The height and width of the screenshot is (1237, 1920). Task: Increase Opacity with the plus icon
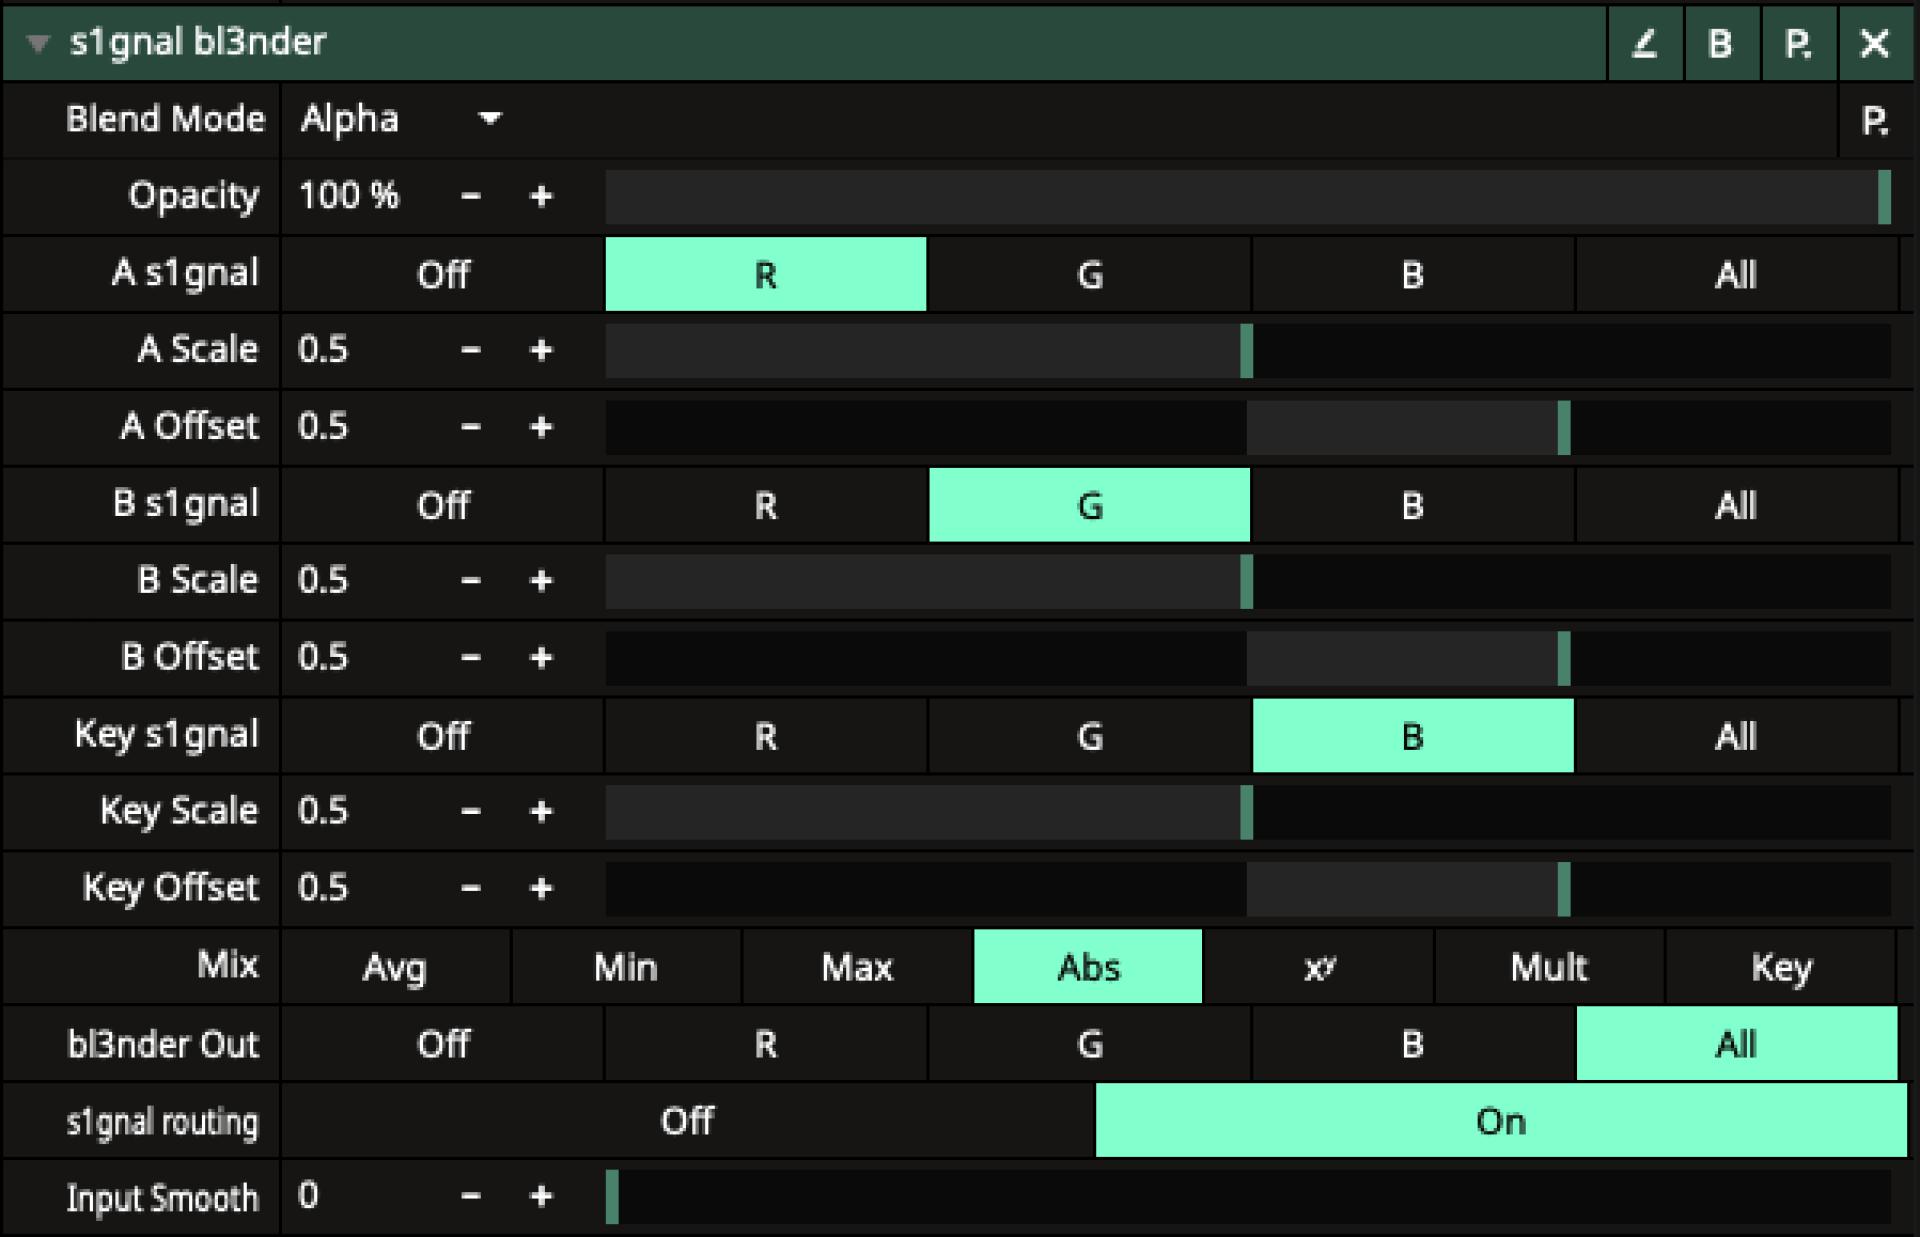541,196
